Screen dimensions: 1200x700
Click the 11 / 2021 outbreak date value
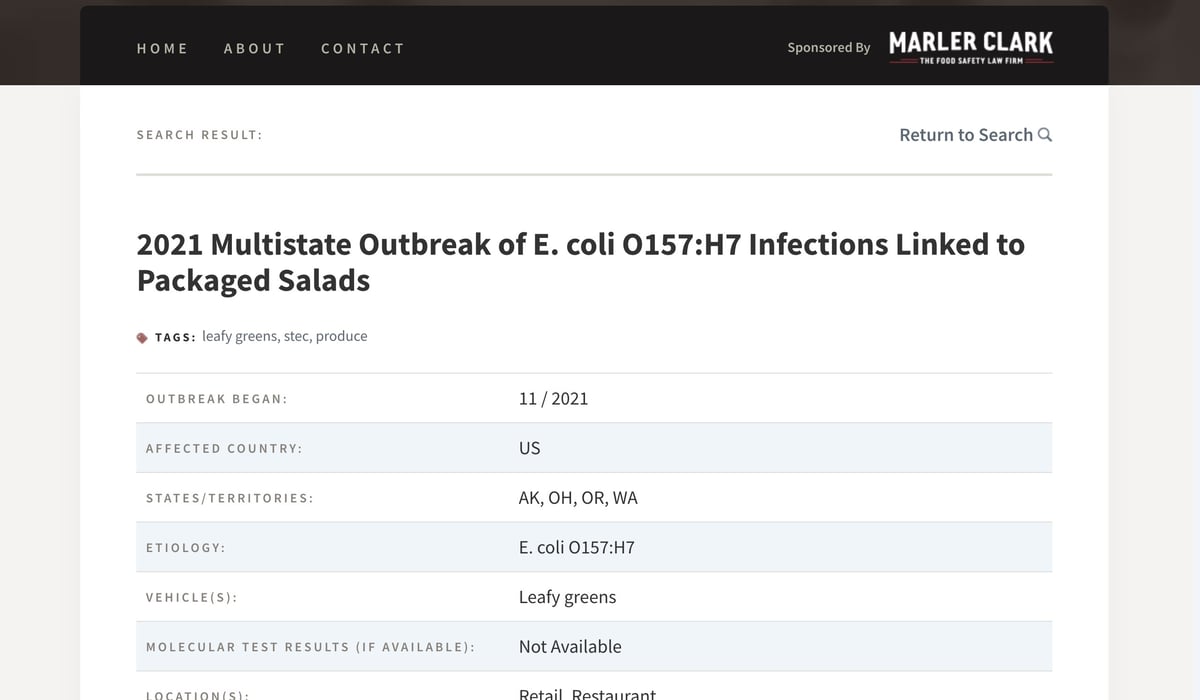click(x=554, y=398)
